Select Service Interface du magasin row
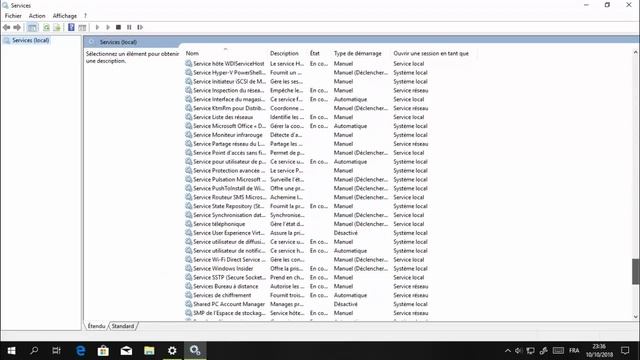The image size is (640, 360). (x=306, y=100)
